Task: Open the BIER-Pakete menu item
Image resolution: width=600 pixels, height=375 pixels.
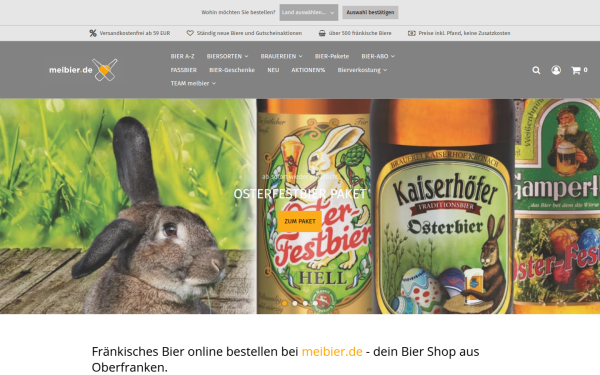Action: 332,56
